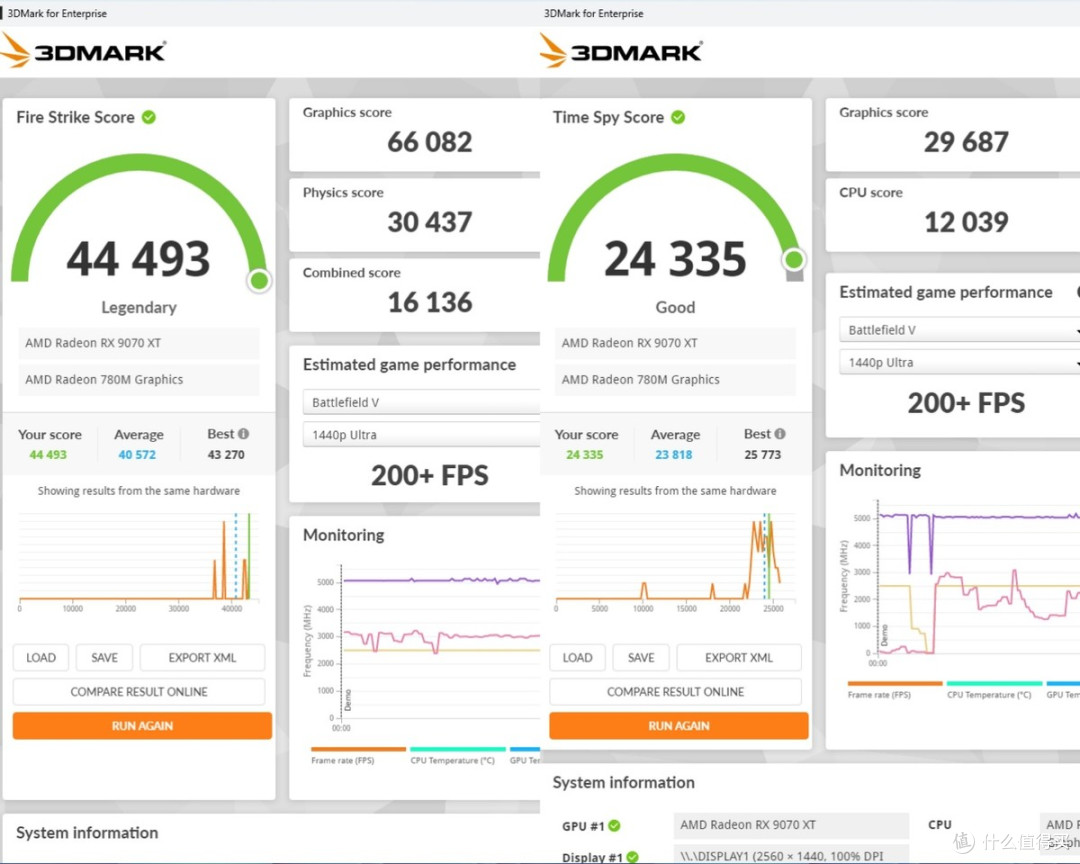Image resolution: width=1080 pixels, height=864 pixels.
Task: Click info icon next to Best 25 773
Action: (780, 433)
